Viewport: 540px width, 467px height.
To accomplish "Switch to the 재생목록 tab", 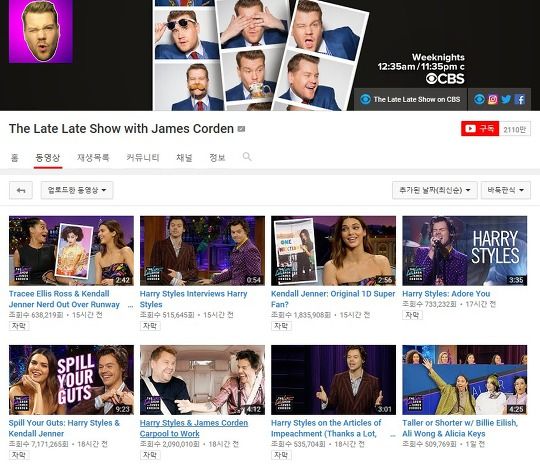I will (93, 158).
